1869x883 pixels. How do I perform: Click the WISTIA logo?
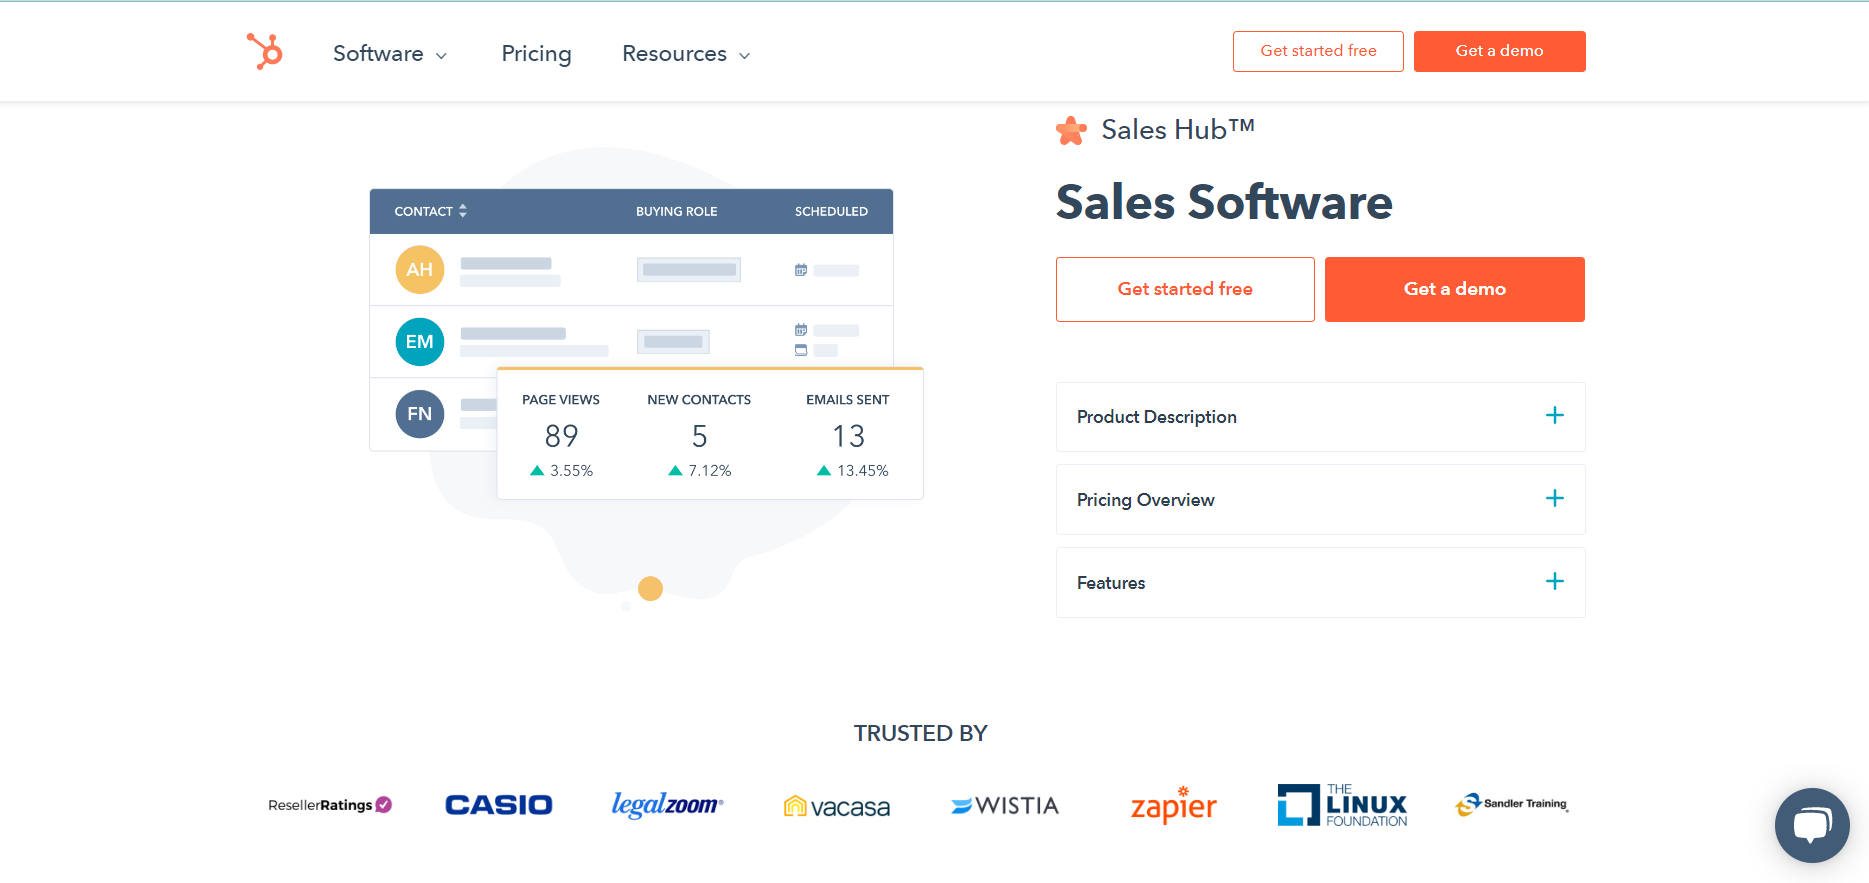point(1005,806)
